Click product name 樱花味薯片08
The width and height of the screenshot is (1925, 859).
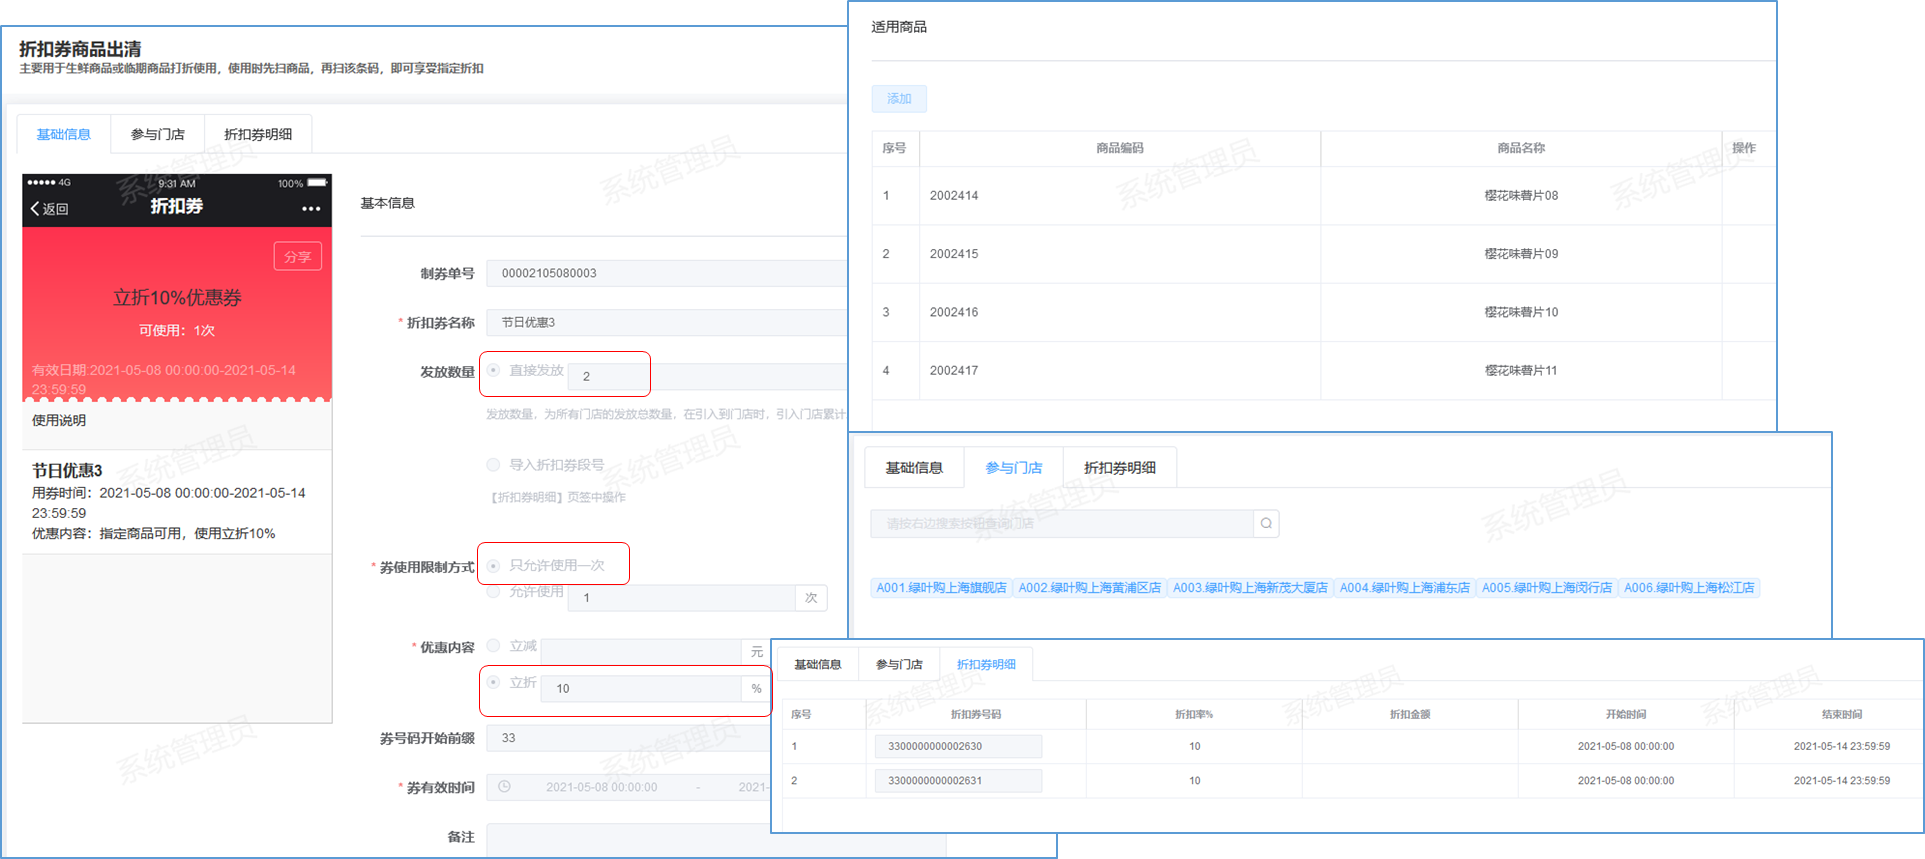1521,196
